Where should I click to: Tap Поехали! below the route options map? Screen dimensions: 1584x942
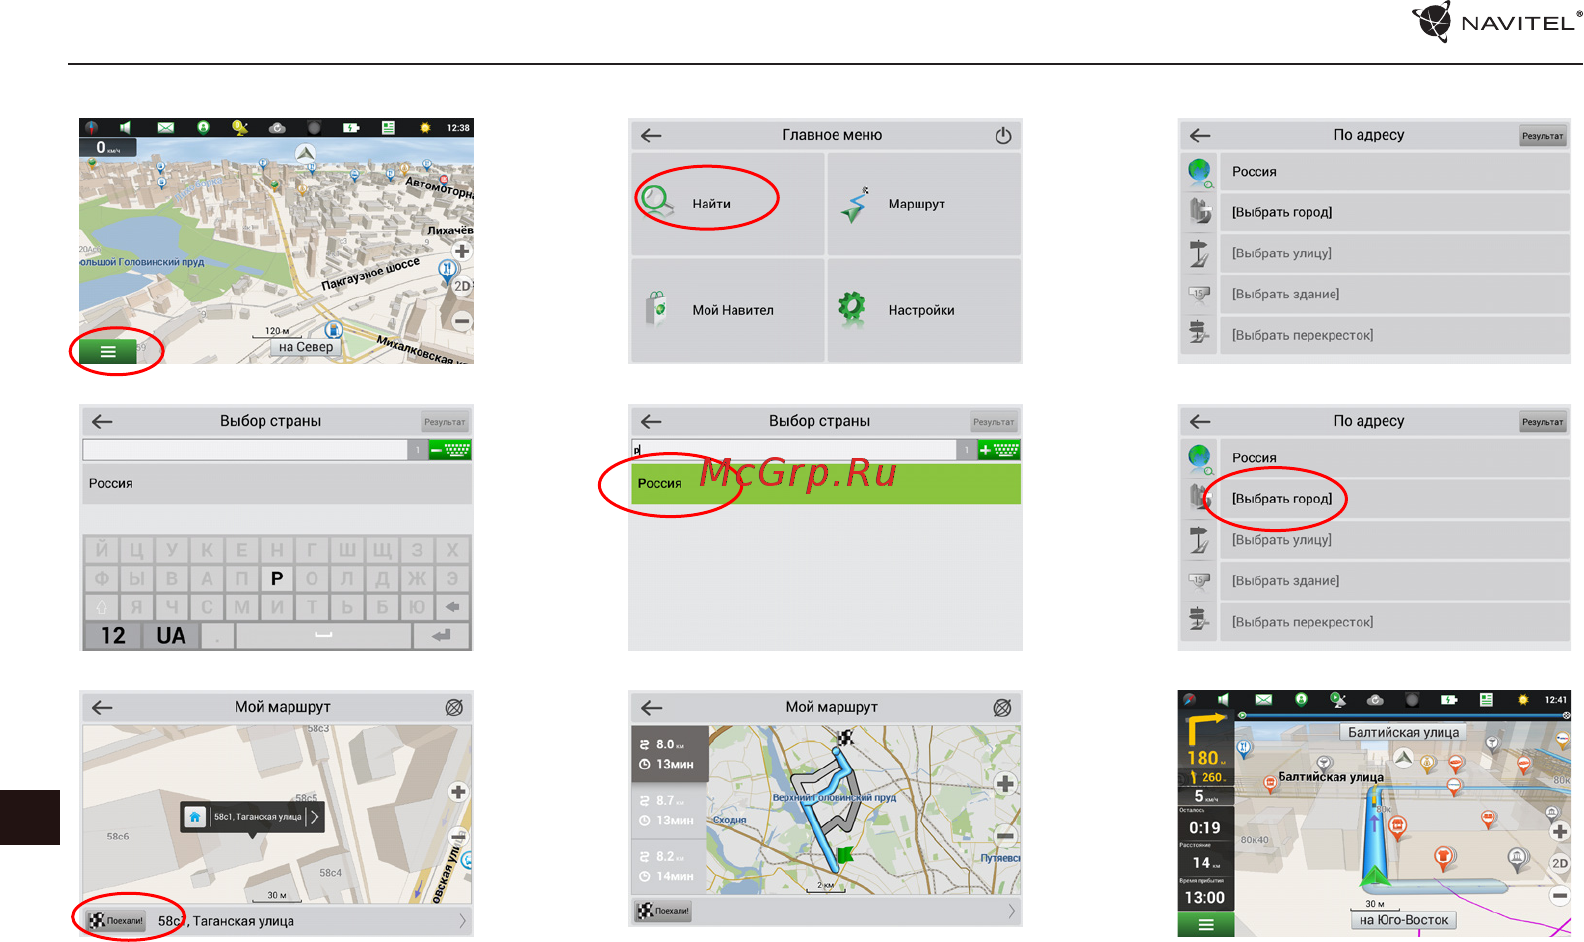coord(664,911)
